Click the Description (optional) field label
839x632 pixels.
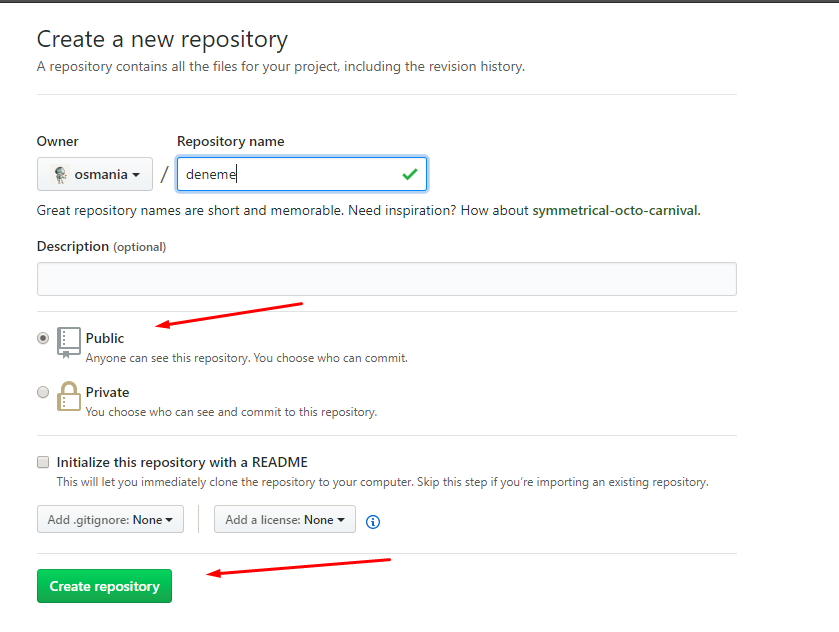101,246
